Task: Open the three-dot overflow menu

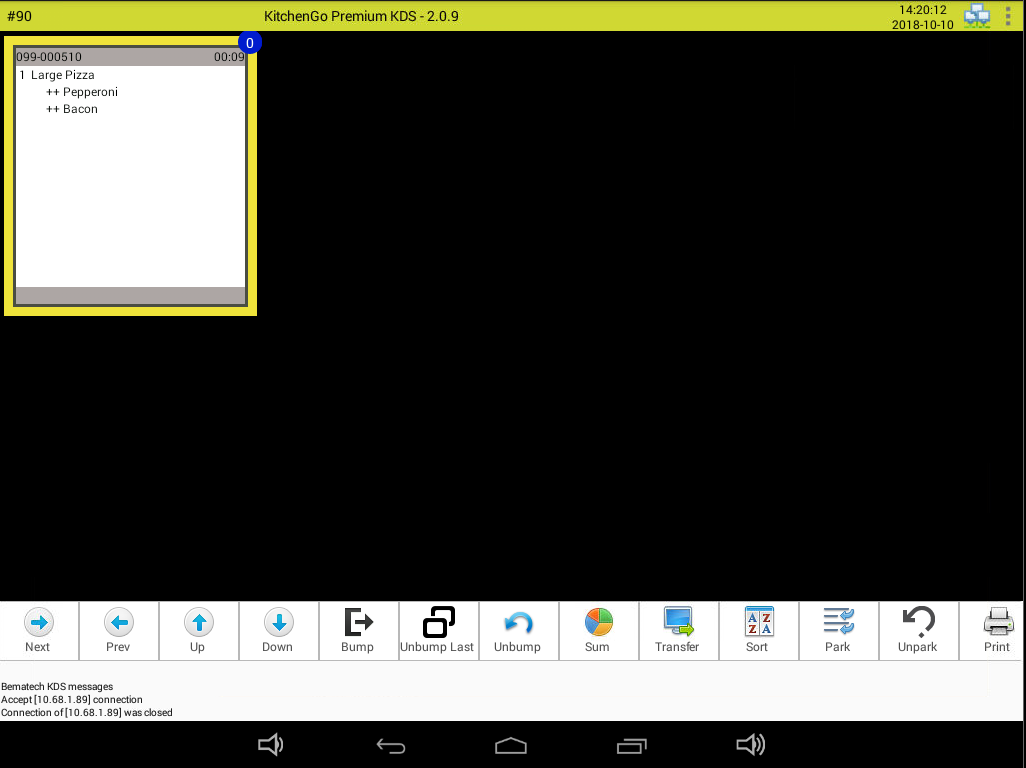Action: pyautogui.click(x=1008, y=16)
